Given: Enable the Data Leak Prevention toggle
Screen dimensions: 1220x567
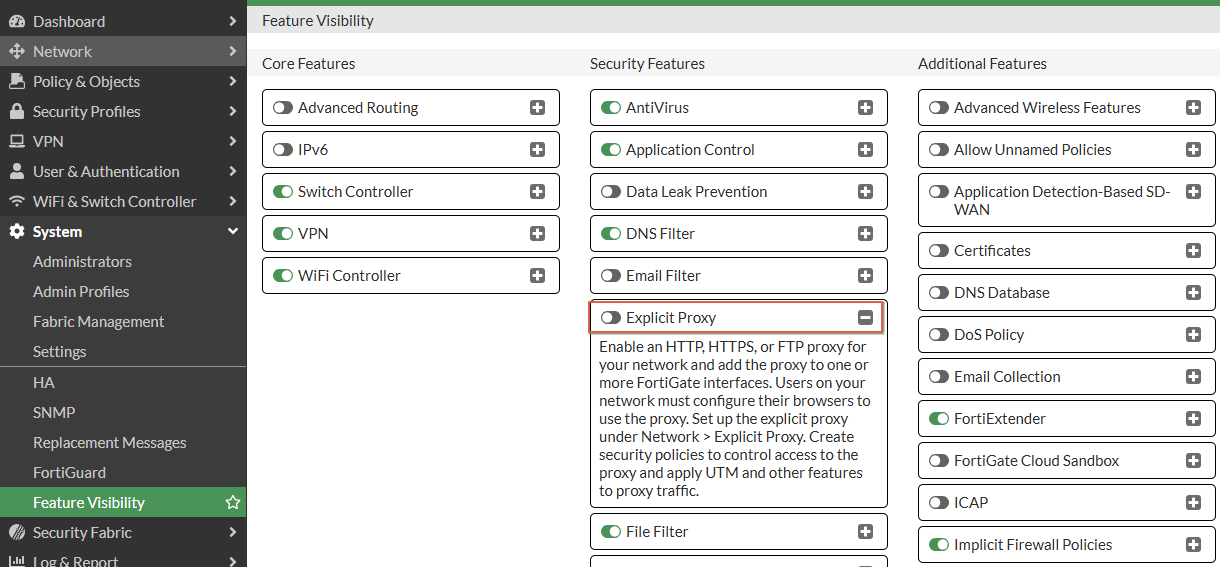Looking at the screenshot, I should [x=611, y=192].
